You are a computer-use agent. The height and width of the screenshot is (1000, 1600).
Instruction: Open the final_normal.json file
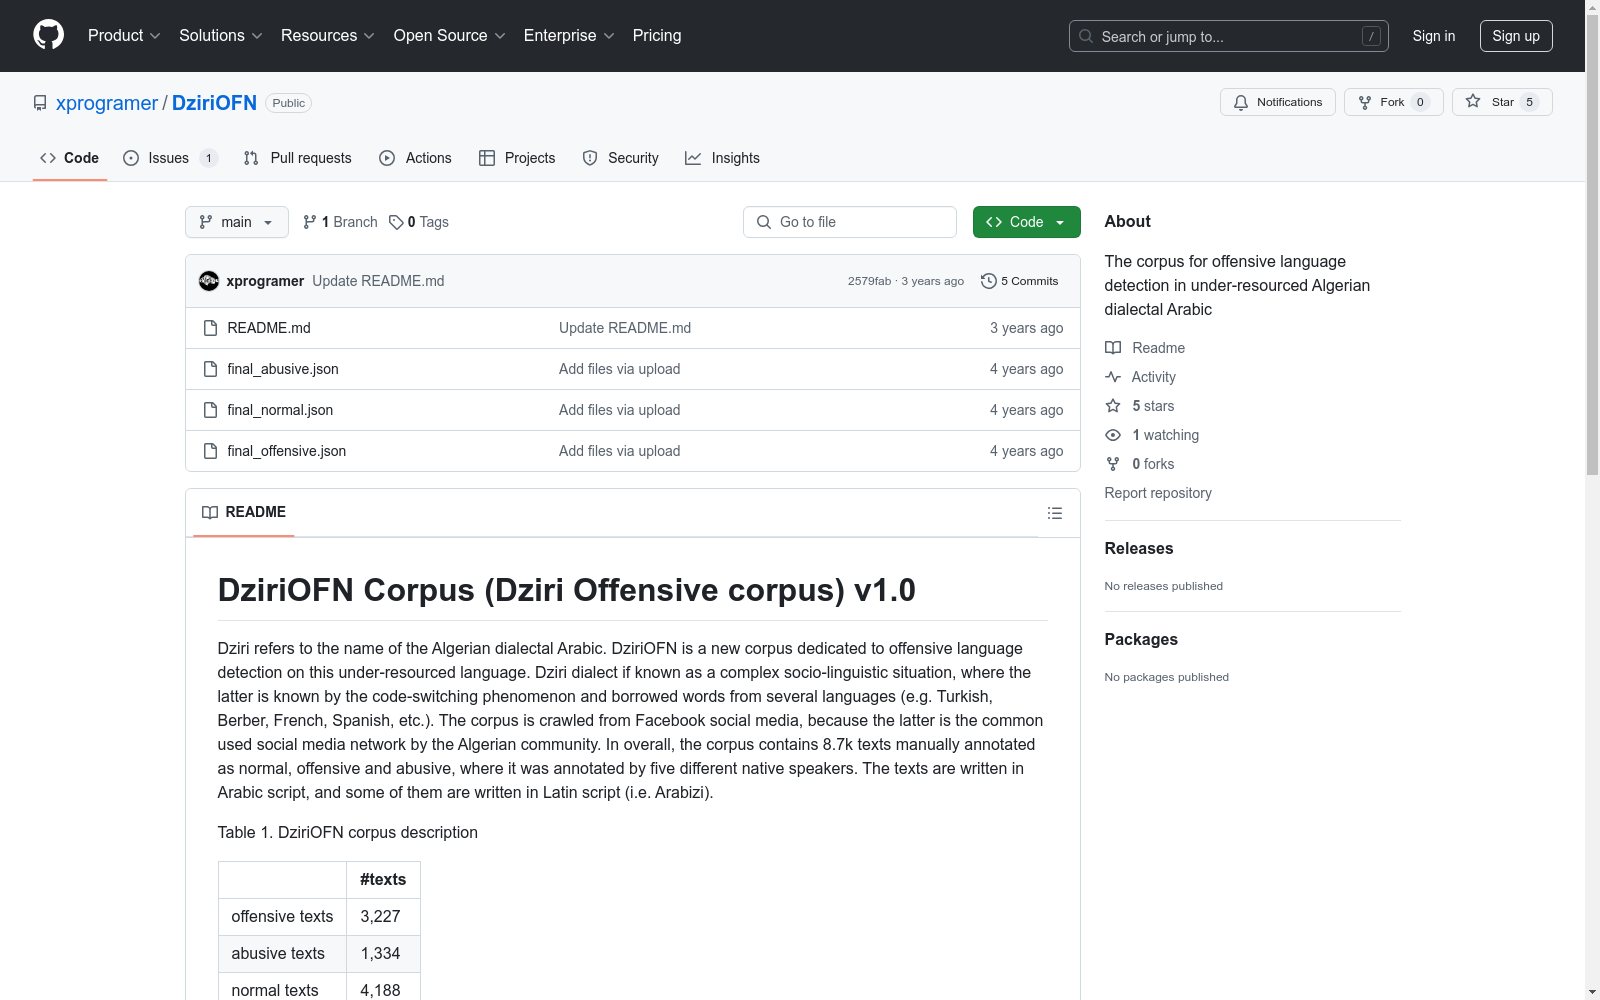pos(280,410)
